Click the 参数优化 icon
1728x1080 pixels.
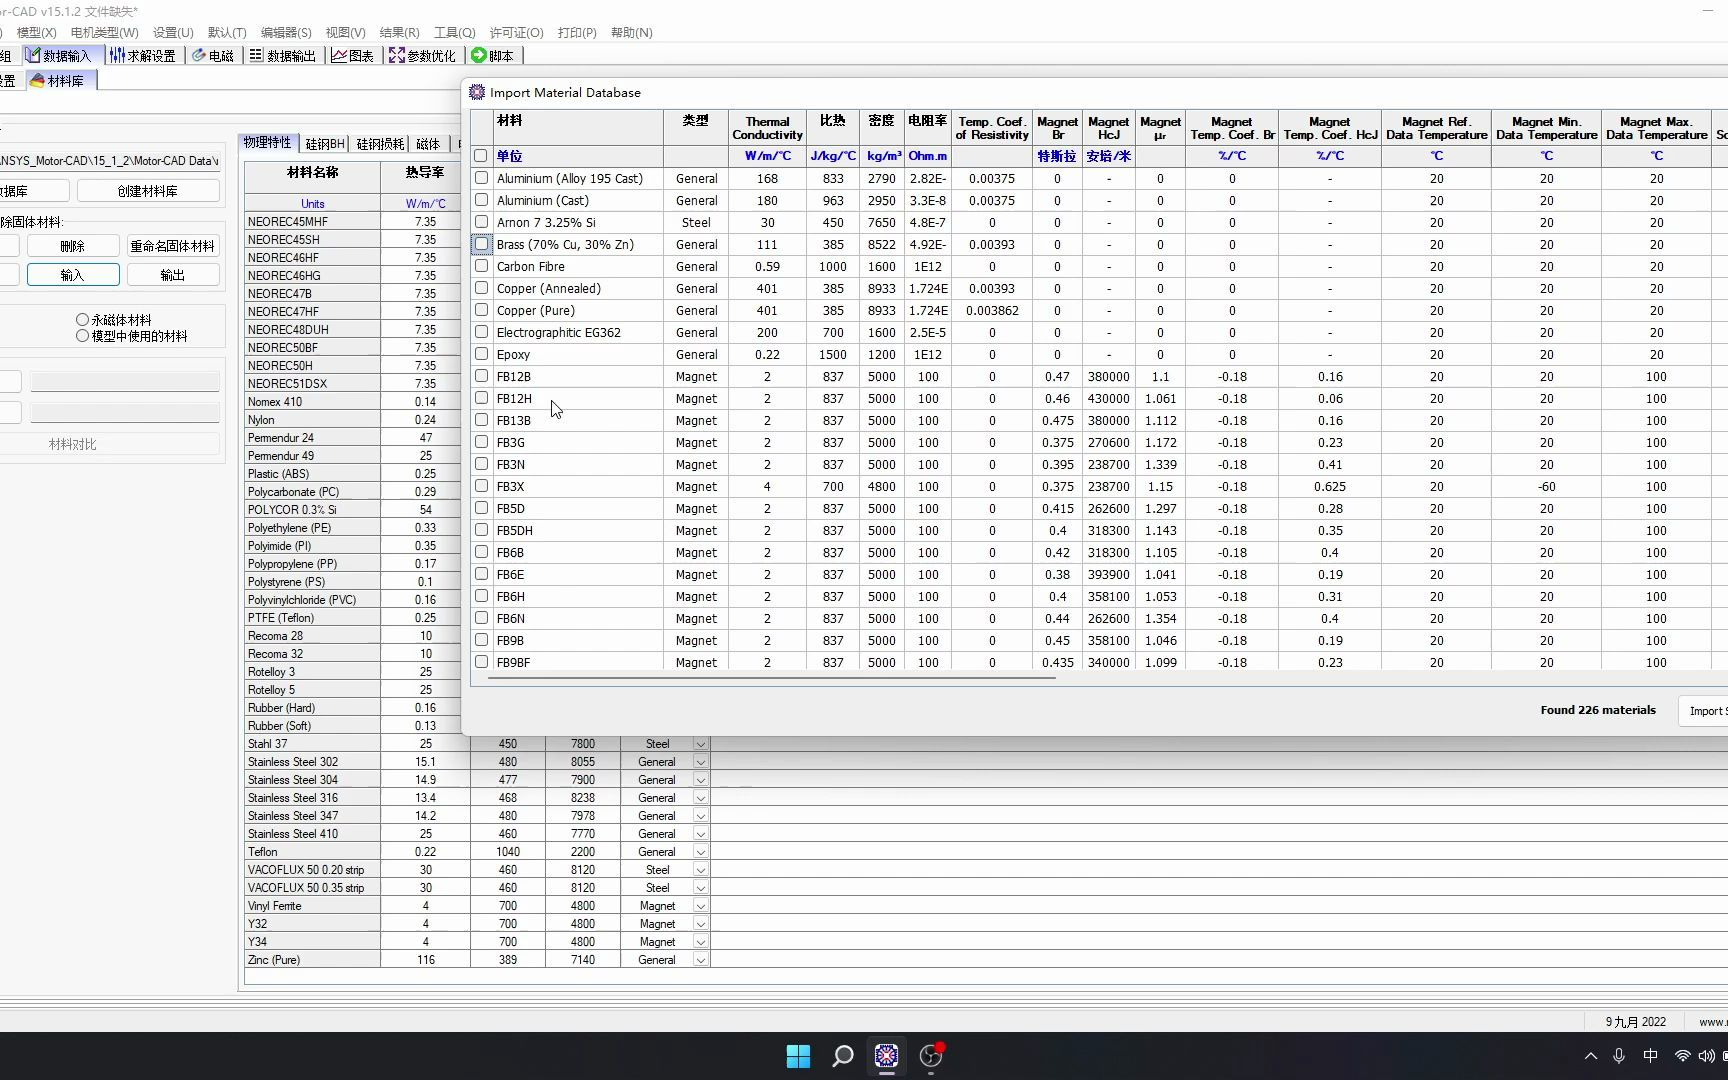point(397,55)
